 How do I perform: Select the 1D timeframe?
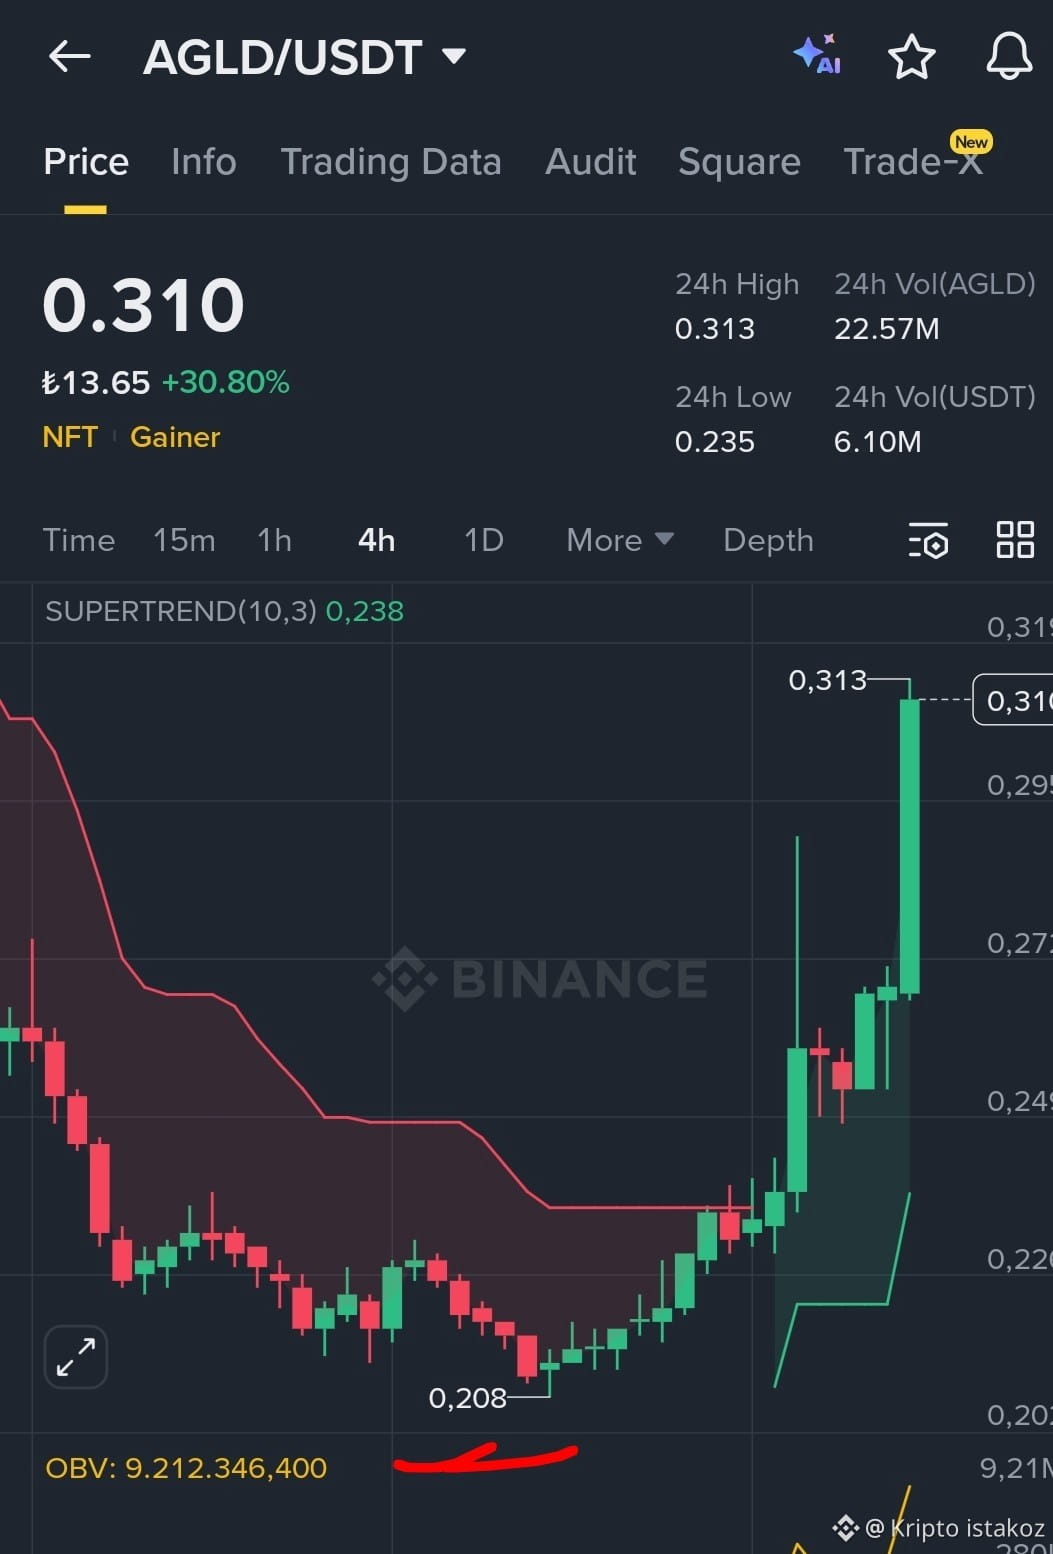coord(484,540)
